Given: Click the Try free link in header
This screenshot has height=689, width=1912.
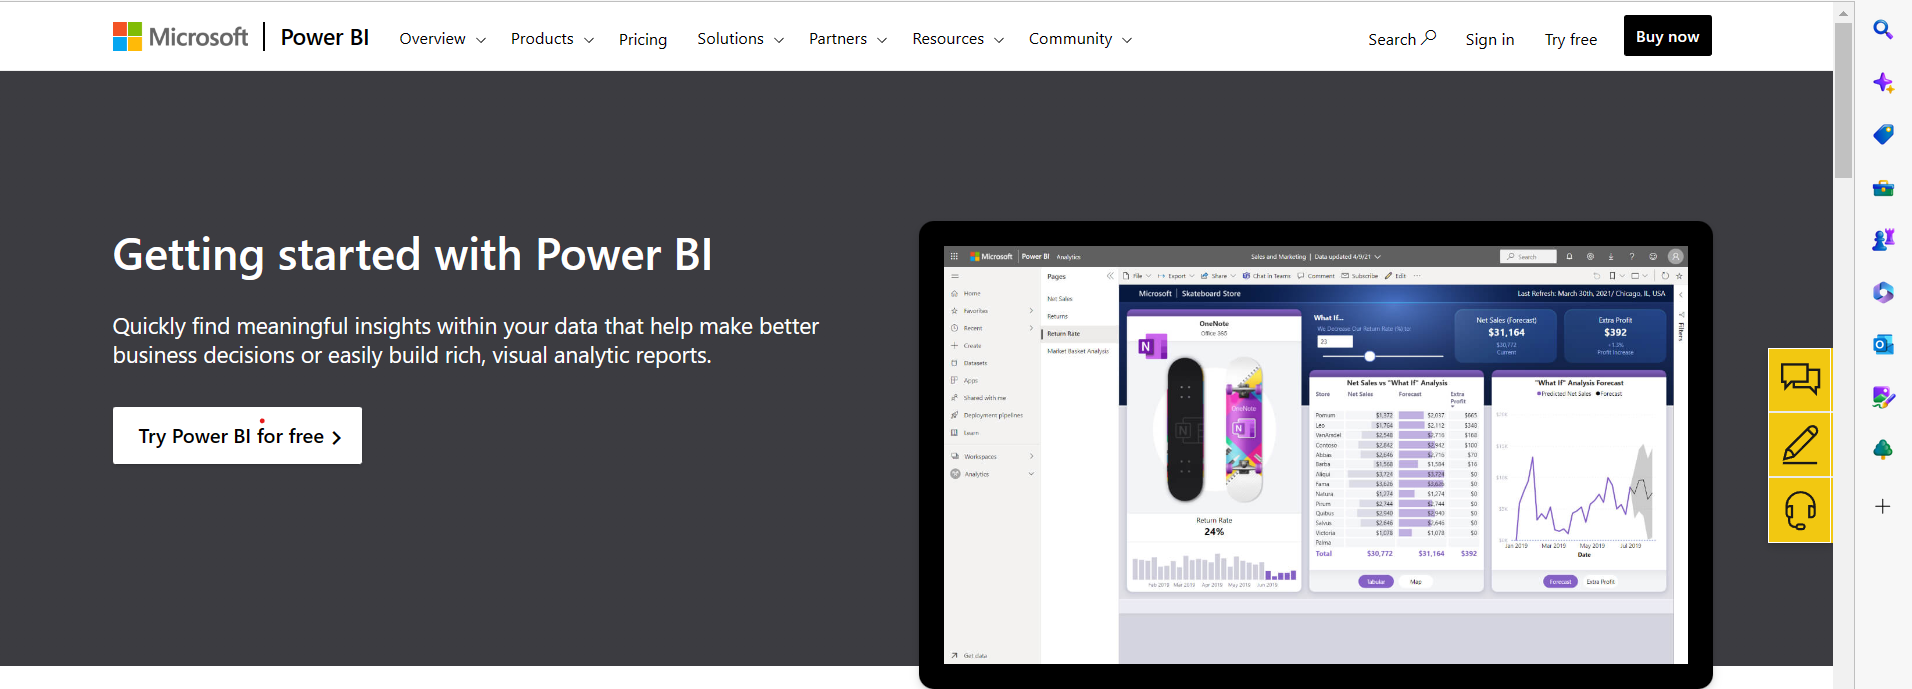Looking at the screenshot, I should 1571,40.
